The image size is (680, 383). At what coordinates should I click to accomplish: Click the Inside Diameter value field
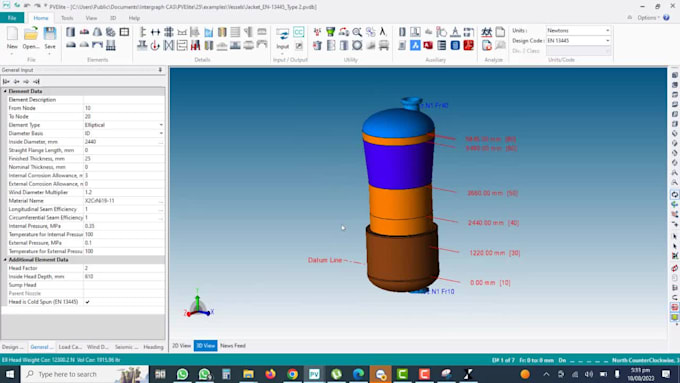(121, 142)
